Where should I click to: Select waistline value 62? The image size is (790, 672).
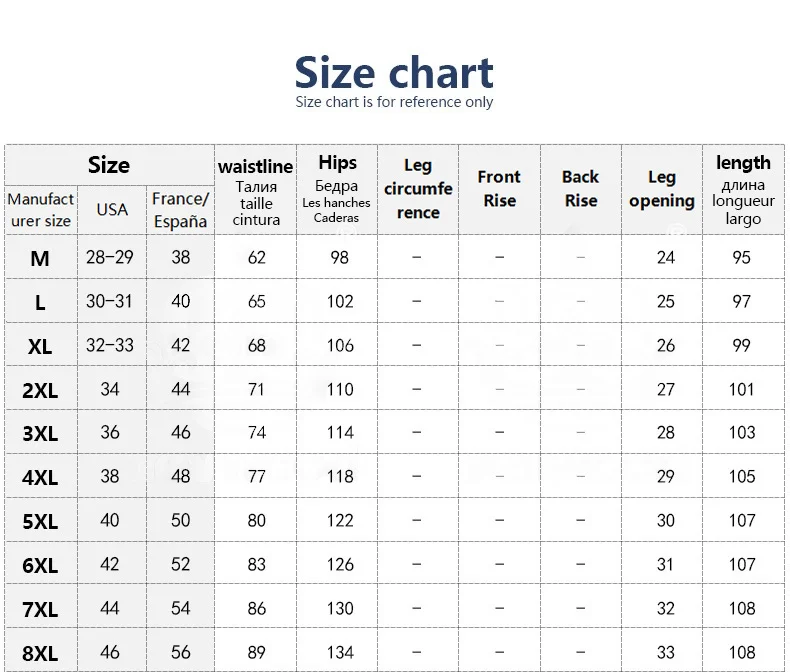point(256,257)
